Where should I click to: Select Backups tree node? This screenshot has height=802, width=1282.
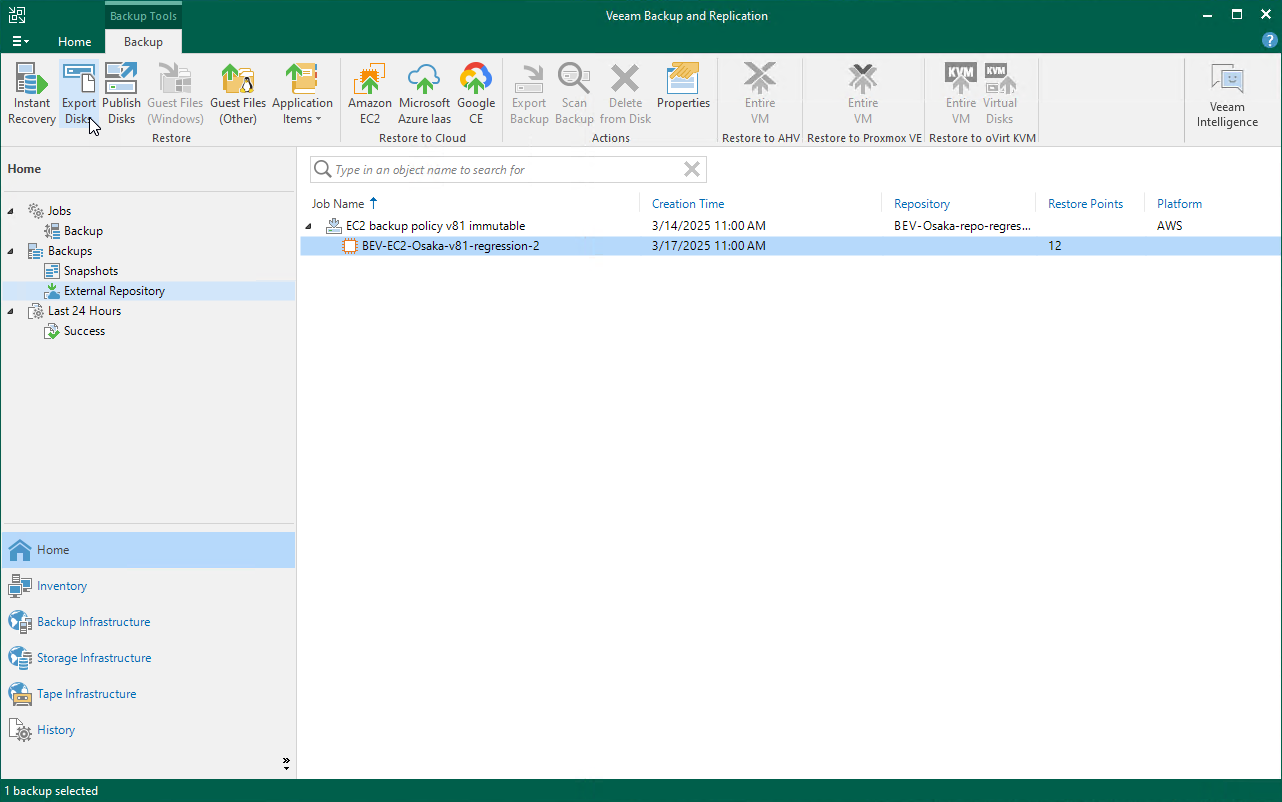70,251
